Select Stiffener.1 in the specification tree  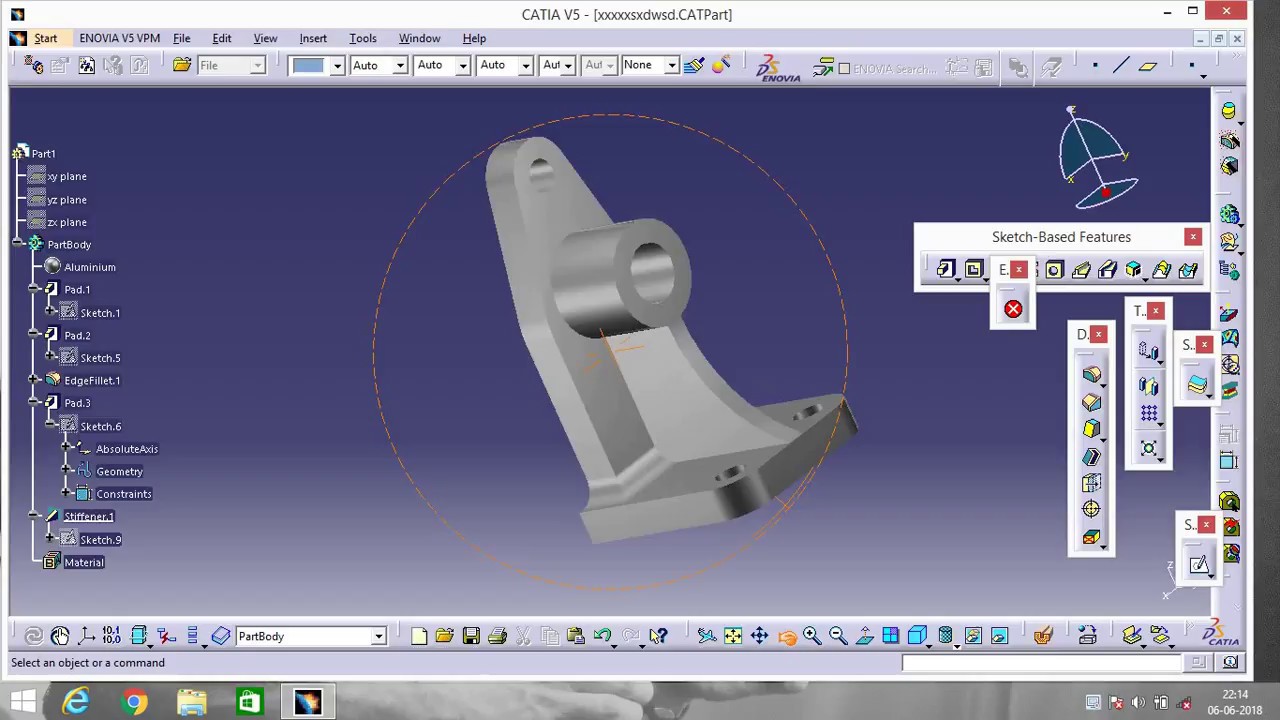pos(89,516)
